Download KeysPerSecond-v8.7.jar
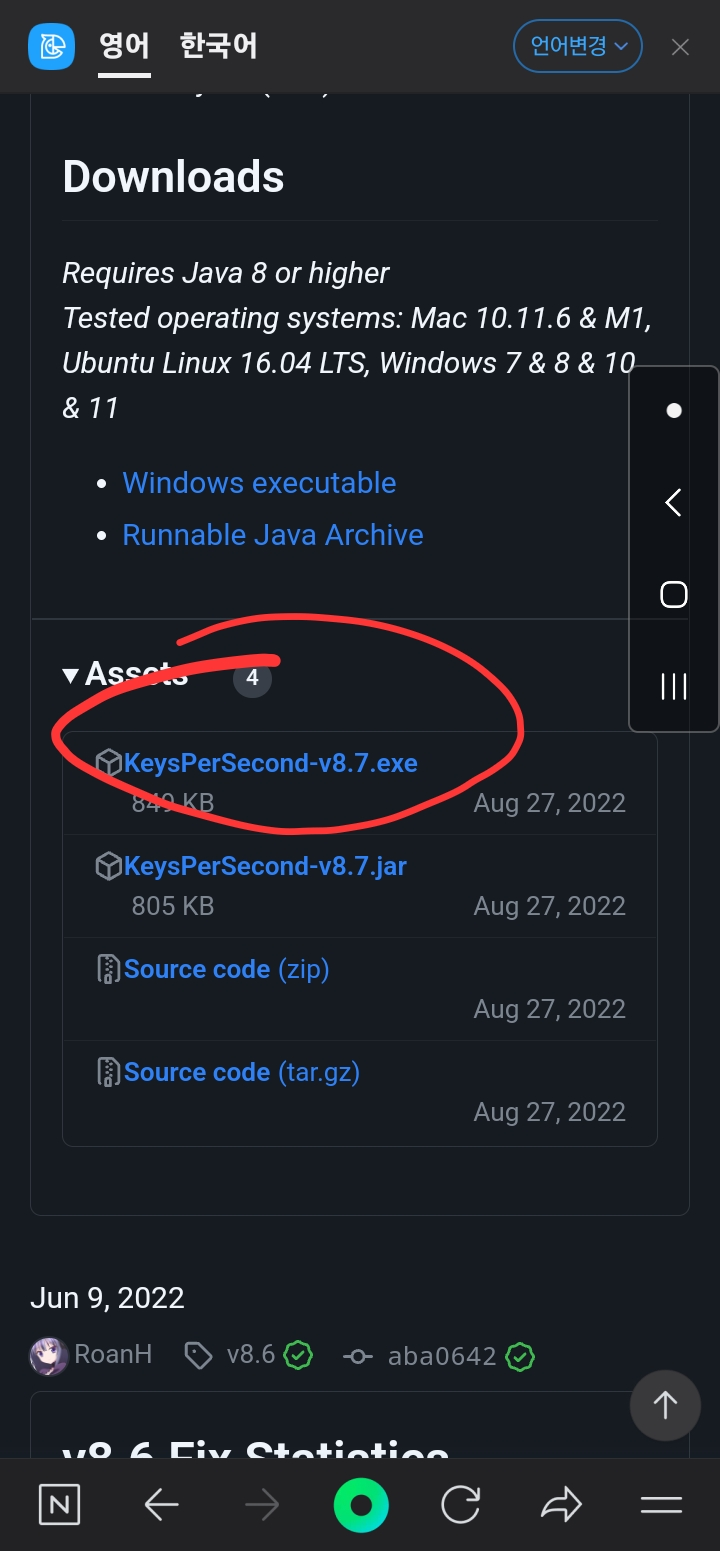The width and height of the screenshot is (720, 1551). tap(265, 865)
